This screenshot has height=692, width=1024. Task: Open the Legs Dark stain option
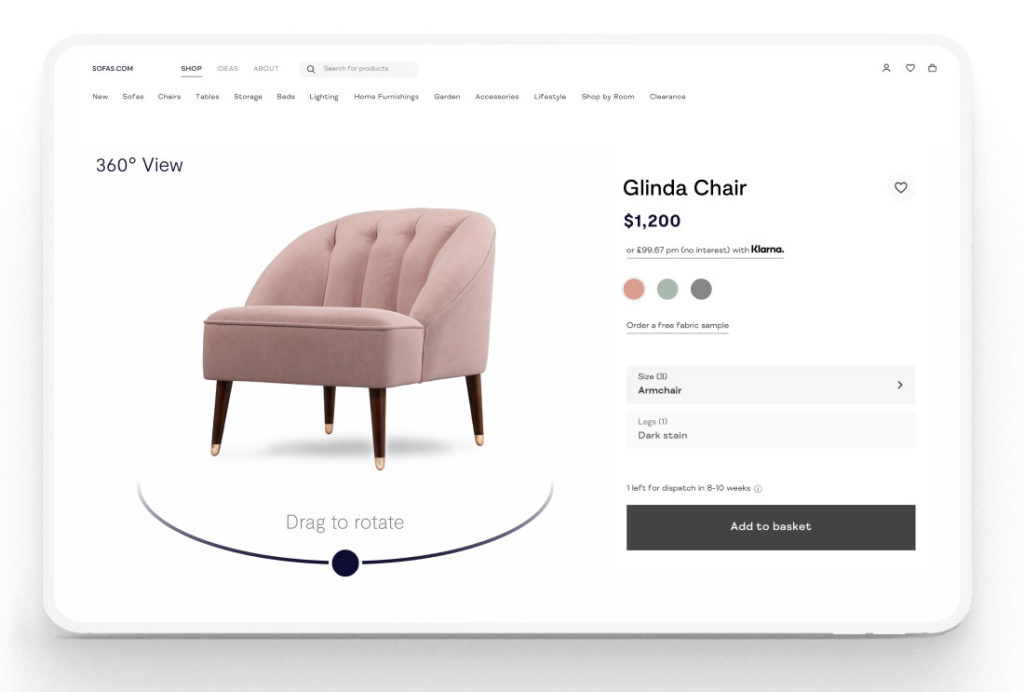(x=771, y=429)
